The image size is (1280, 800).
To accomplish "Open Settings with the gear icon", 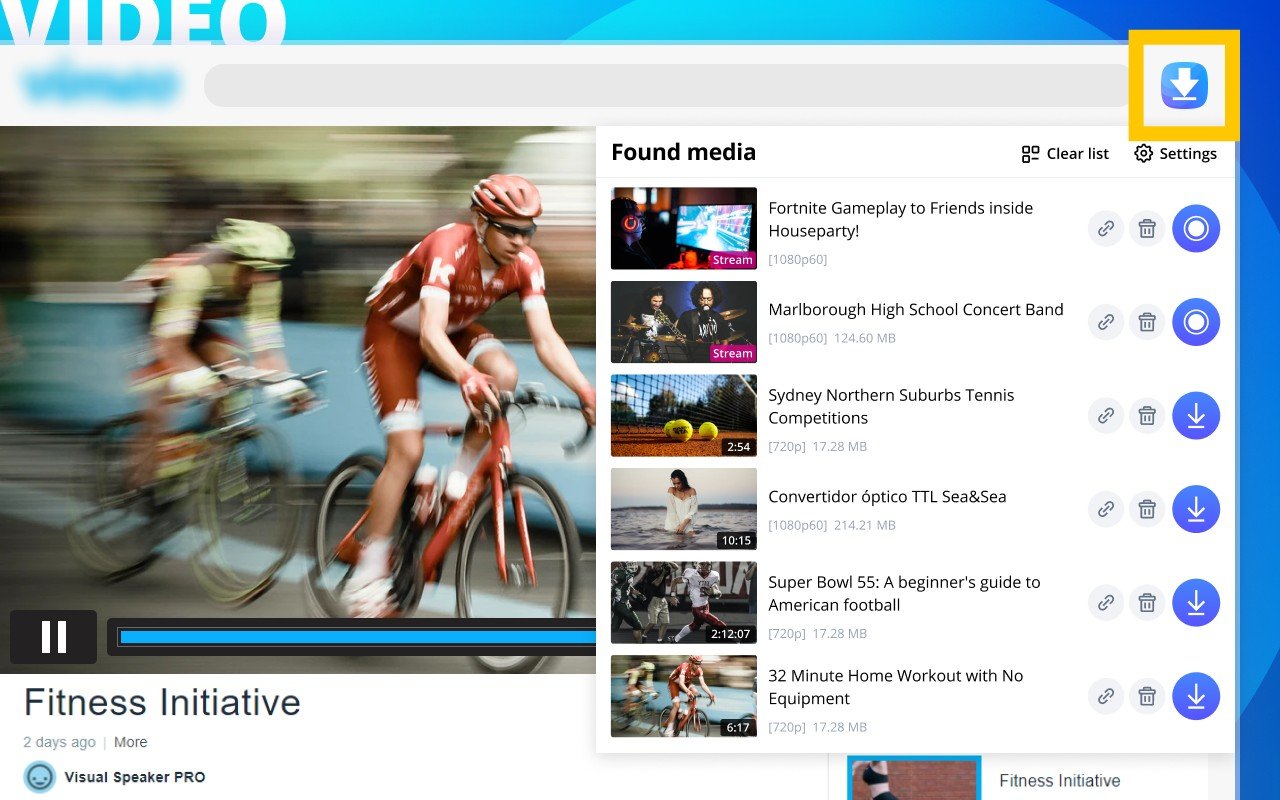I will click(x=1175, y=153).
